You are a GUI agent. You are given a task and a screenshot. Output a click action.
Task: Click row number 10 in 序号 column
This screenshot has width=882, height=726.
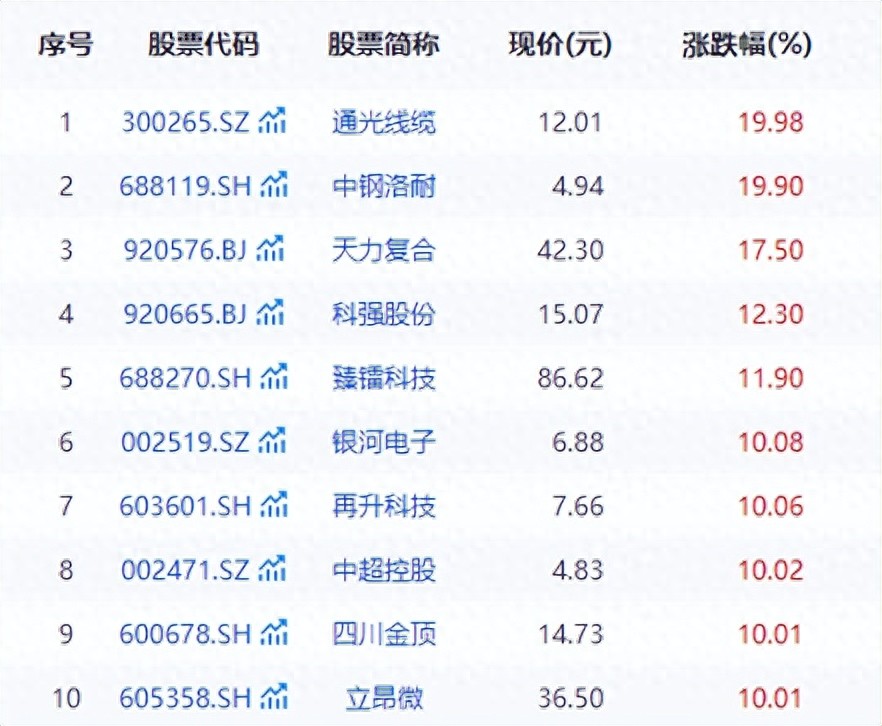tap(66, 699)
